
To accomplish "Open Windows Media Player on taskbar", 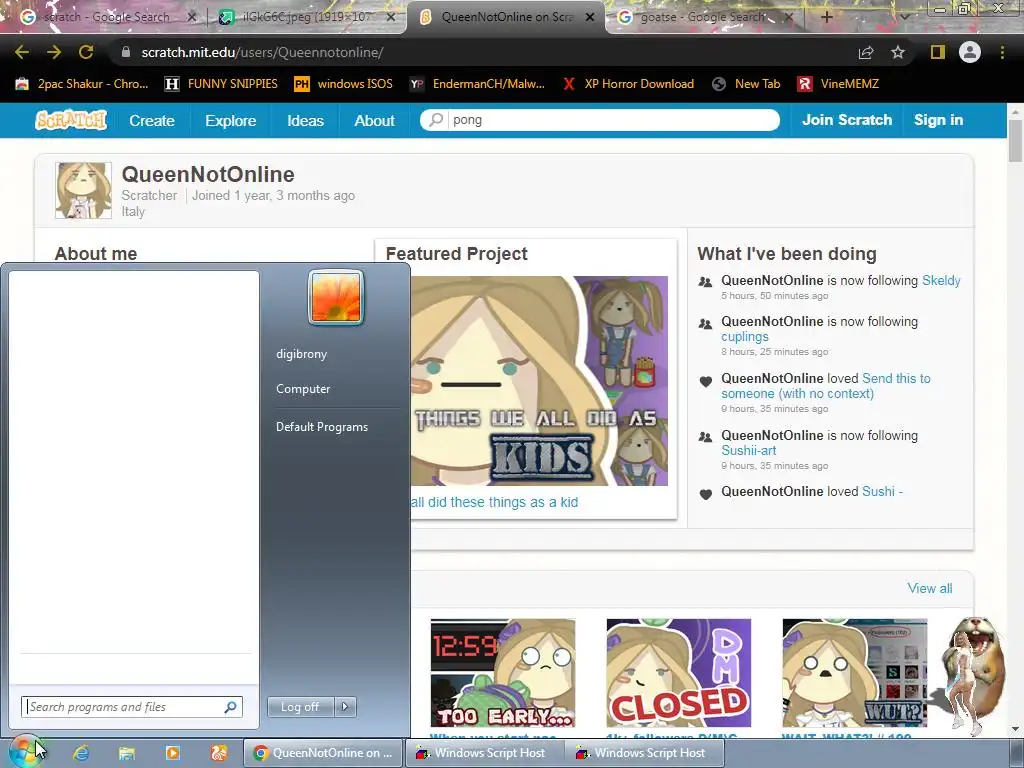I will pyautogui.click(x=172, y=753).
